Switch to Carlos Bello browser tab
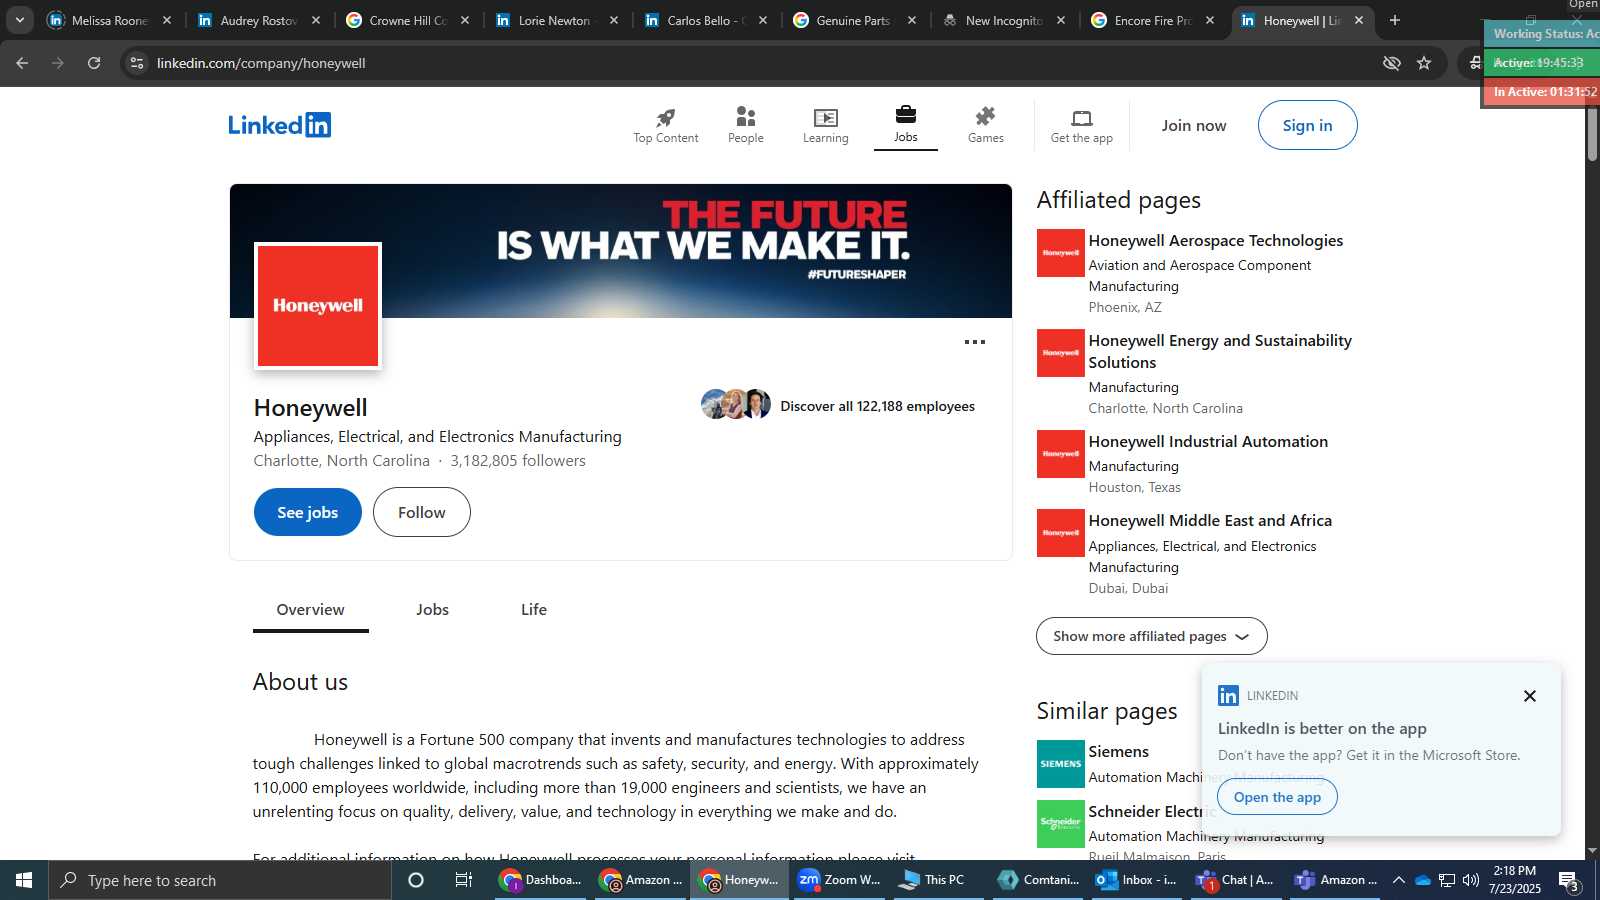The width and height of the screenshot is (1600, 900). [x=705, y=20]
